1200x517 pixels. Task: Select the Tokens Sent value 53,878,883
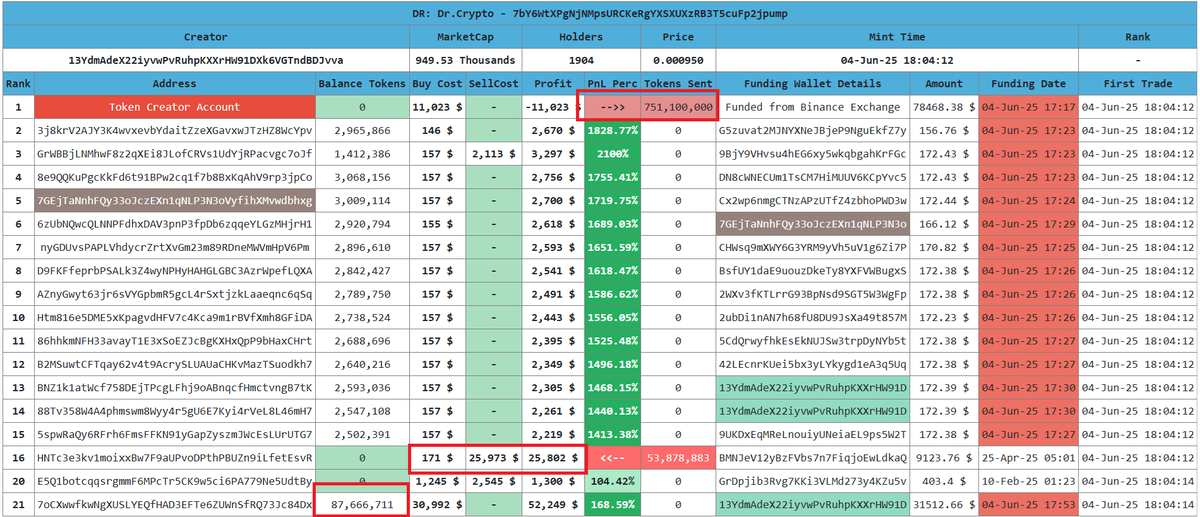[x=678, y=458]
